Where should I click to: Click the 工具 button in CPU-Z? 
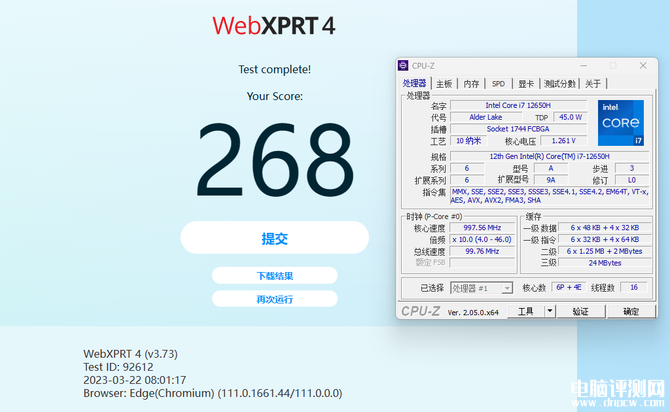point(526,312)
